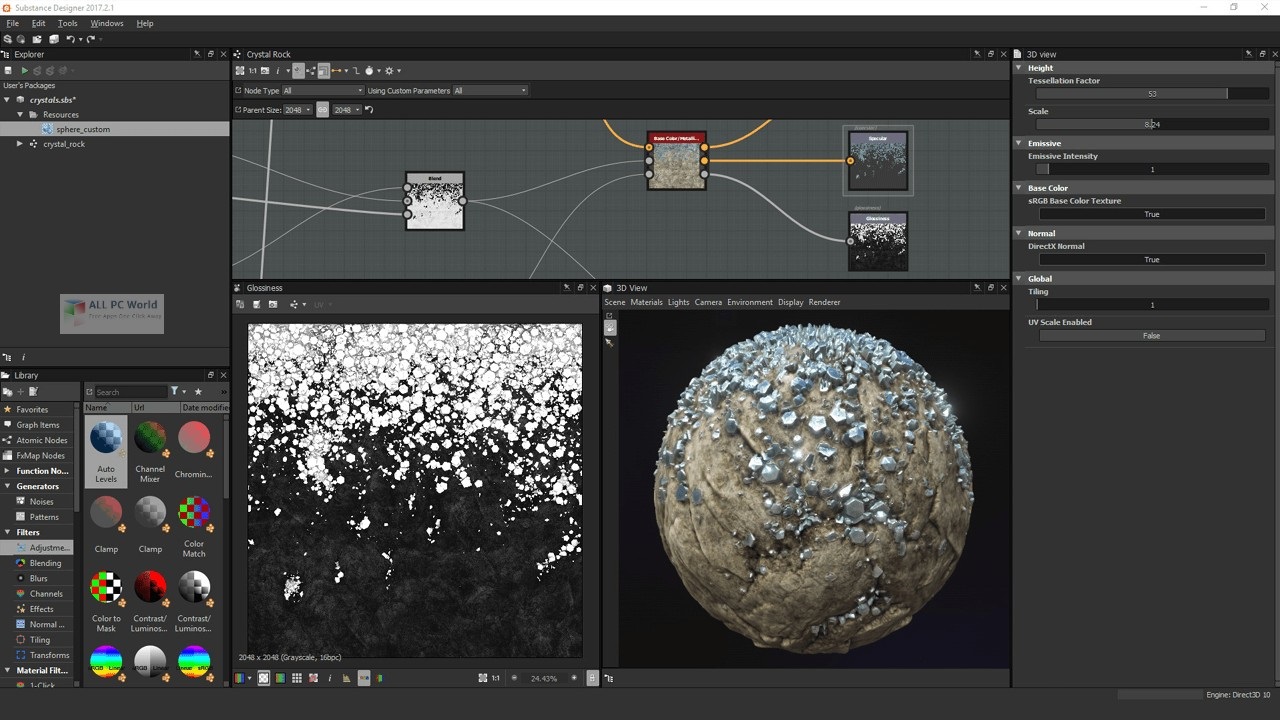1280x720 pixels.
Task: Open first Parent Size 2048 dropdown
Action: pos(298,109)
